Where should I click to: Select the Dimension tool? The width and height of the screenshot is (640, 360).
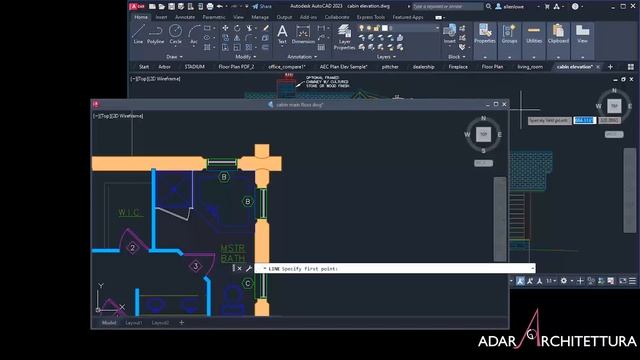pos(303,34)
